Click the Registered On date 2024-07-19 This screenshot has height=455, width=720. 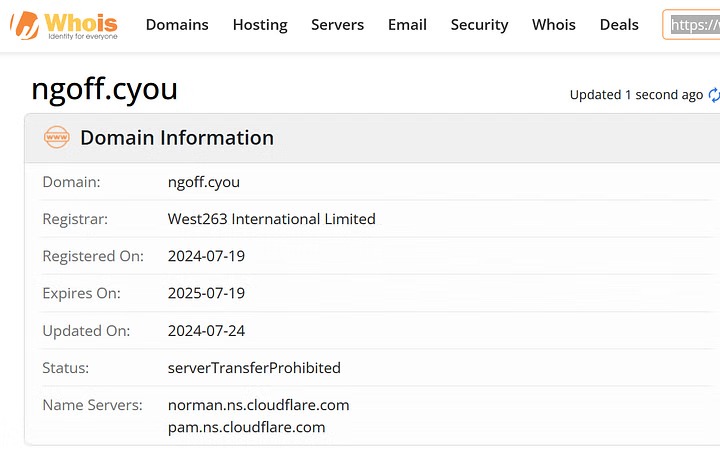click(x=206, y=256)
